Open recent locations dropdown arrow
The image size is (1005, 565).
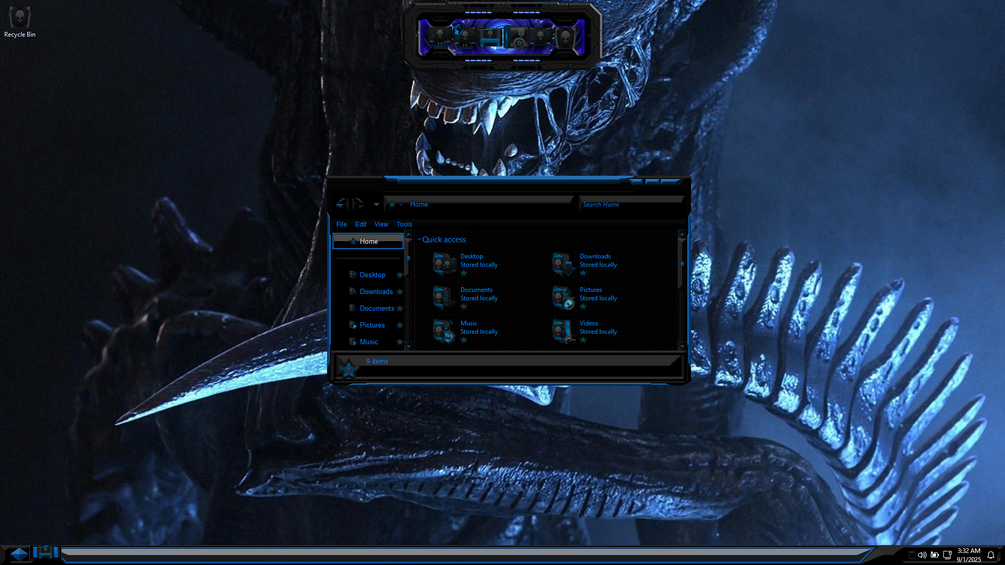point(376,204)
